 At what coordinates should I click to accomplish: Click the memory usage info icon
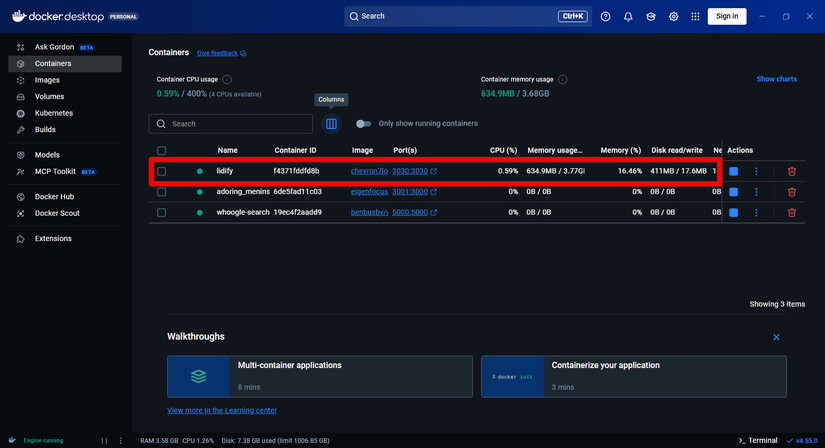(562, 79)
